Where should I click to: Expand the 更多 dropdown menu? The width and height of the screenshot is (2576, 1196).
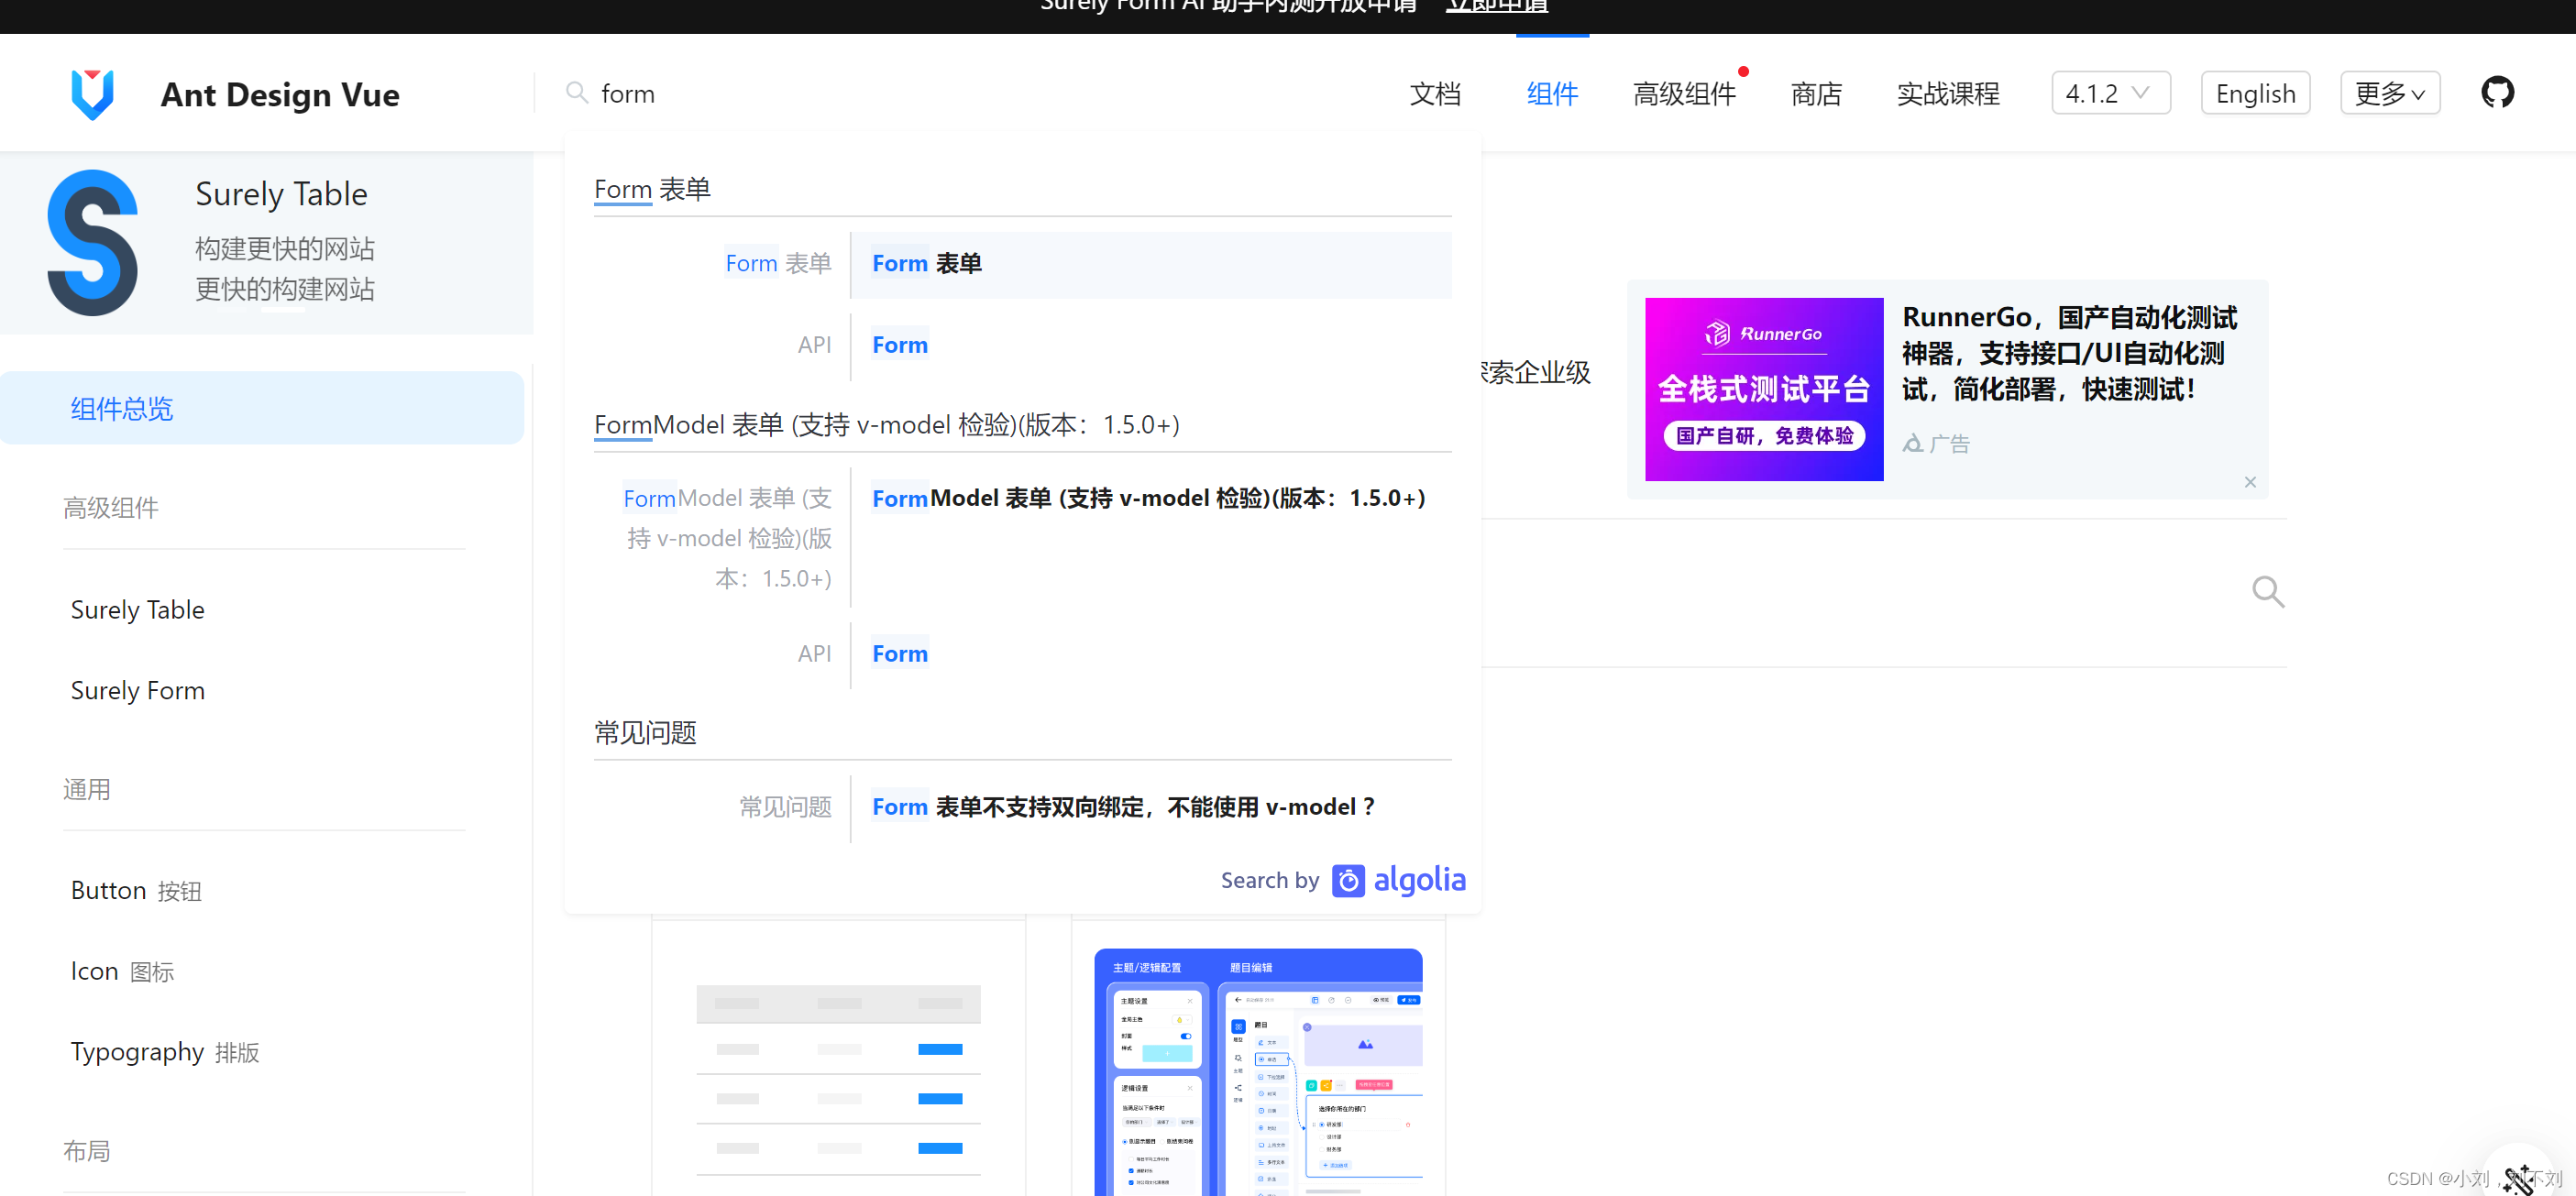pyautogui.click(x=2389, y=92)
